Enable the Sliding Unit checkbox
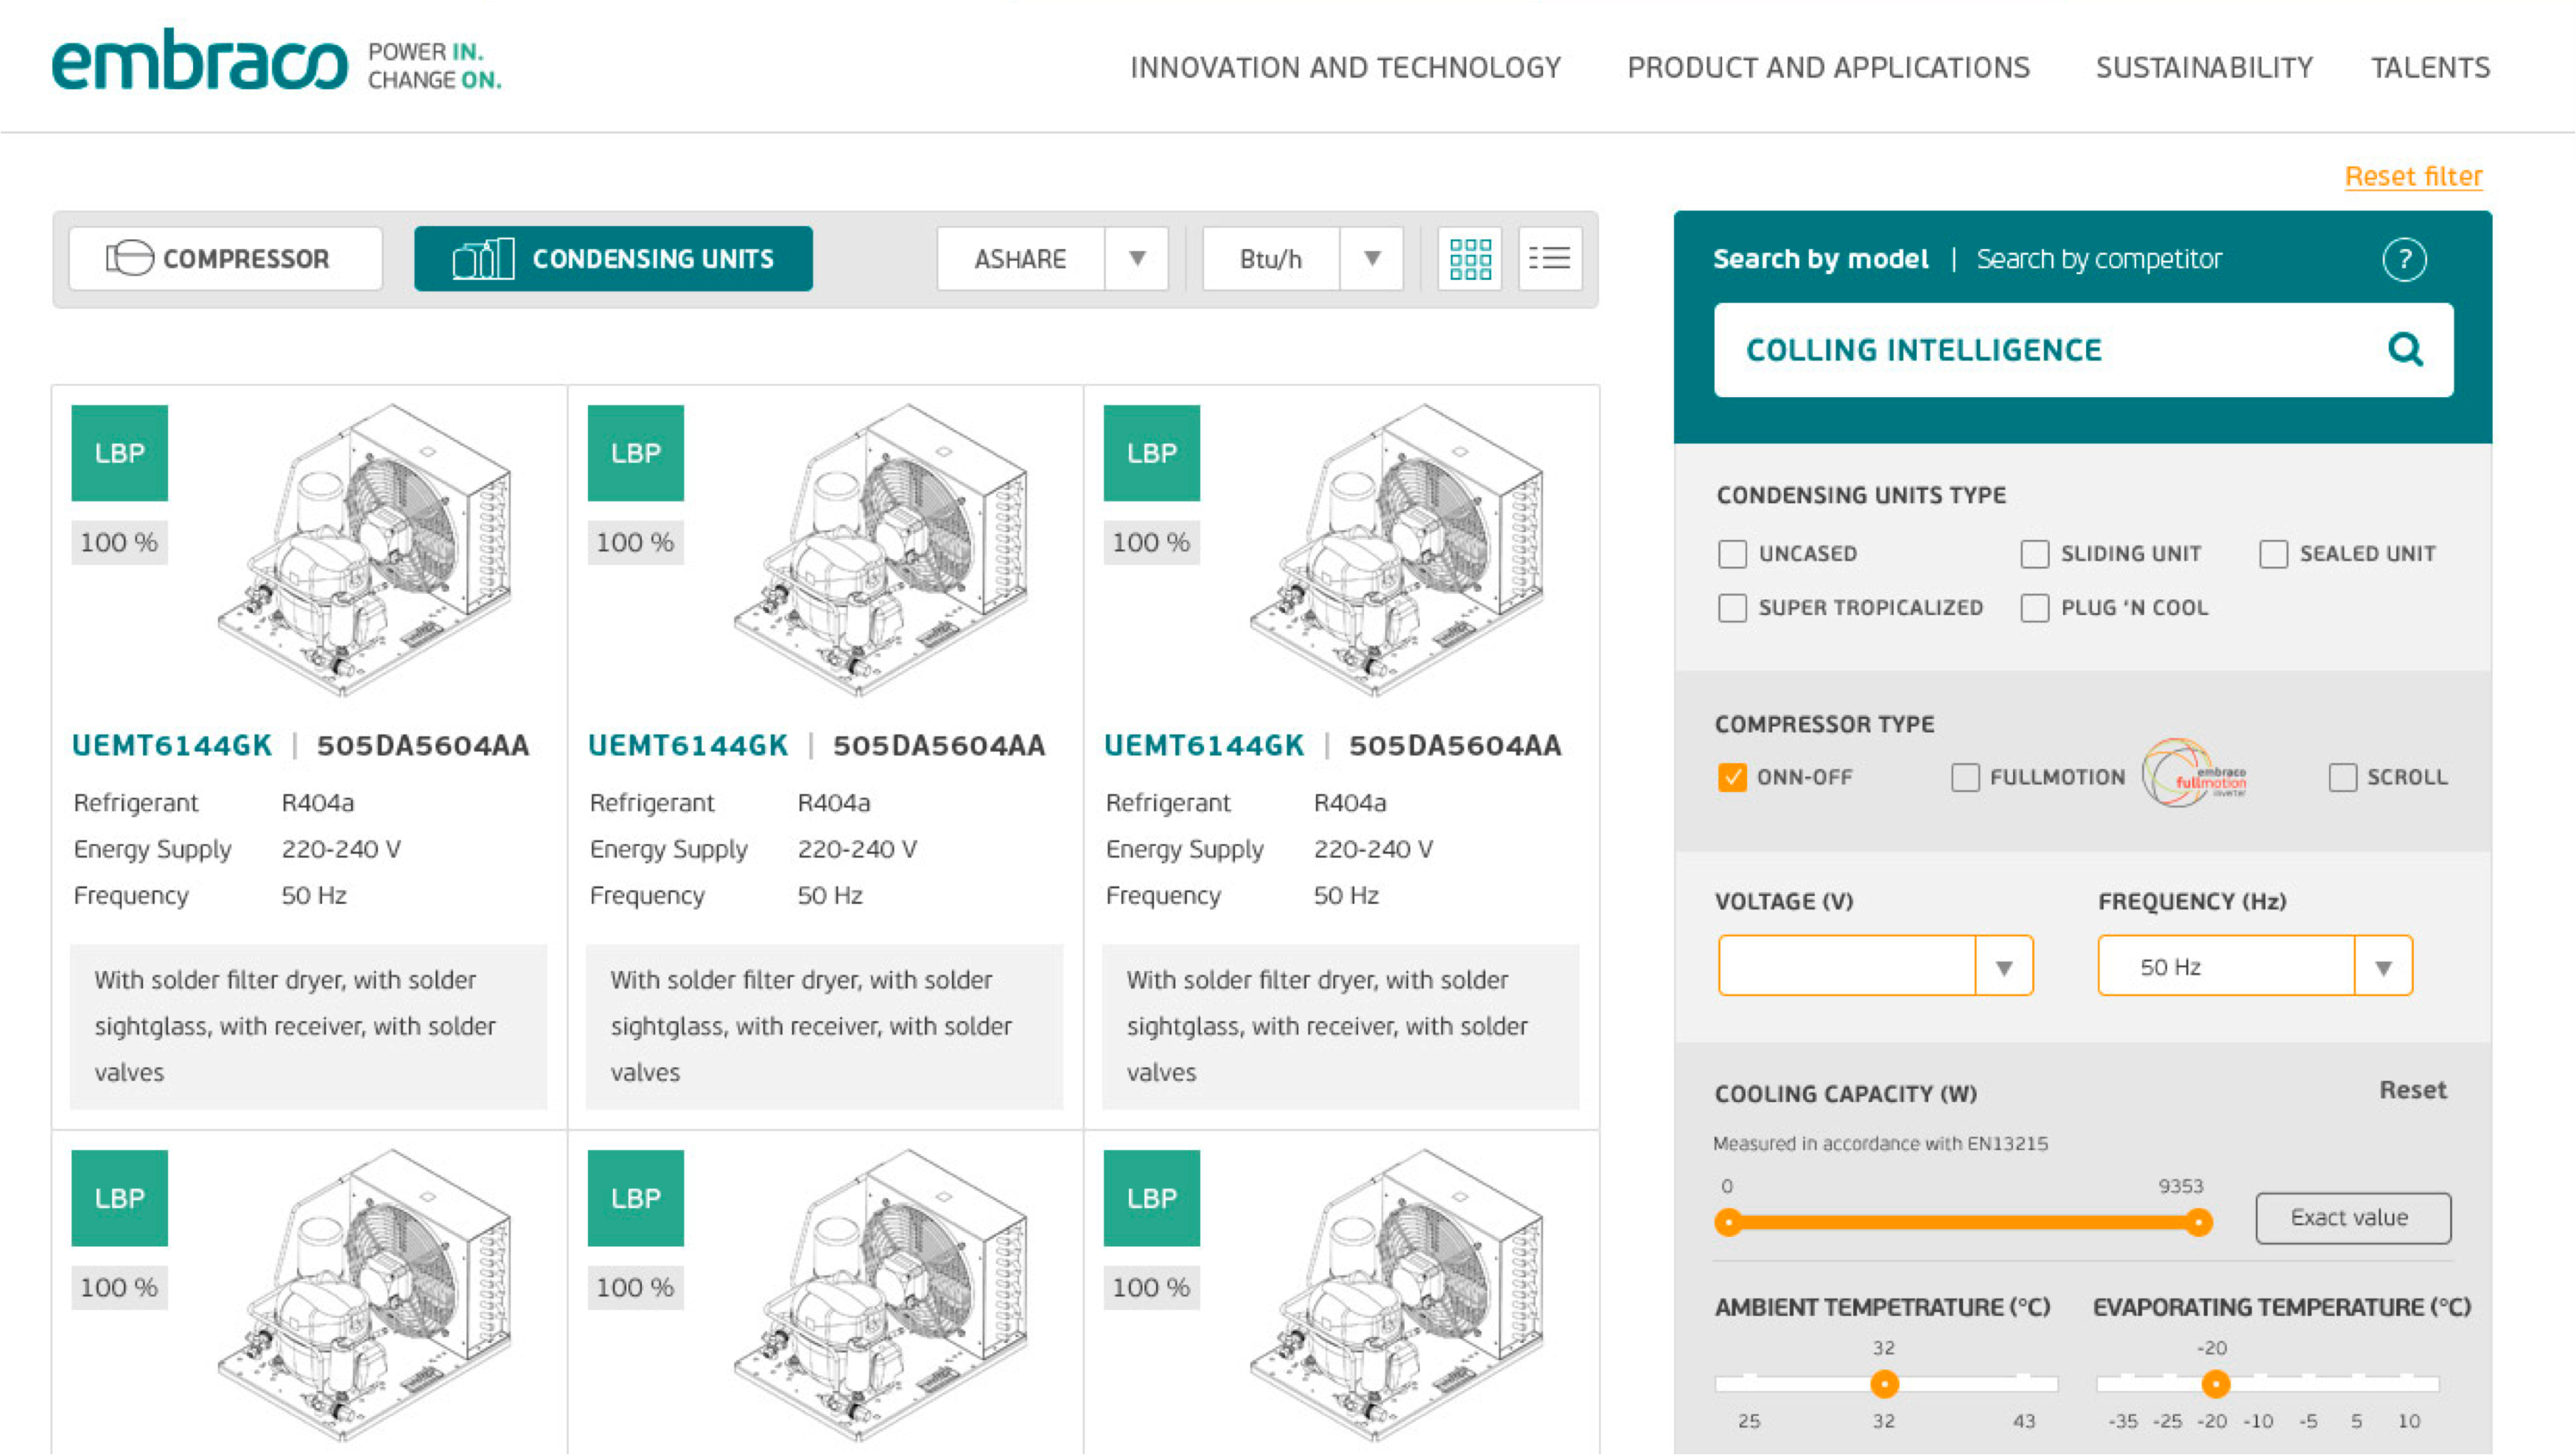This screenshot has width=2576, height=1455. (2034, 554)
